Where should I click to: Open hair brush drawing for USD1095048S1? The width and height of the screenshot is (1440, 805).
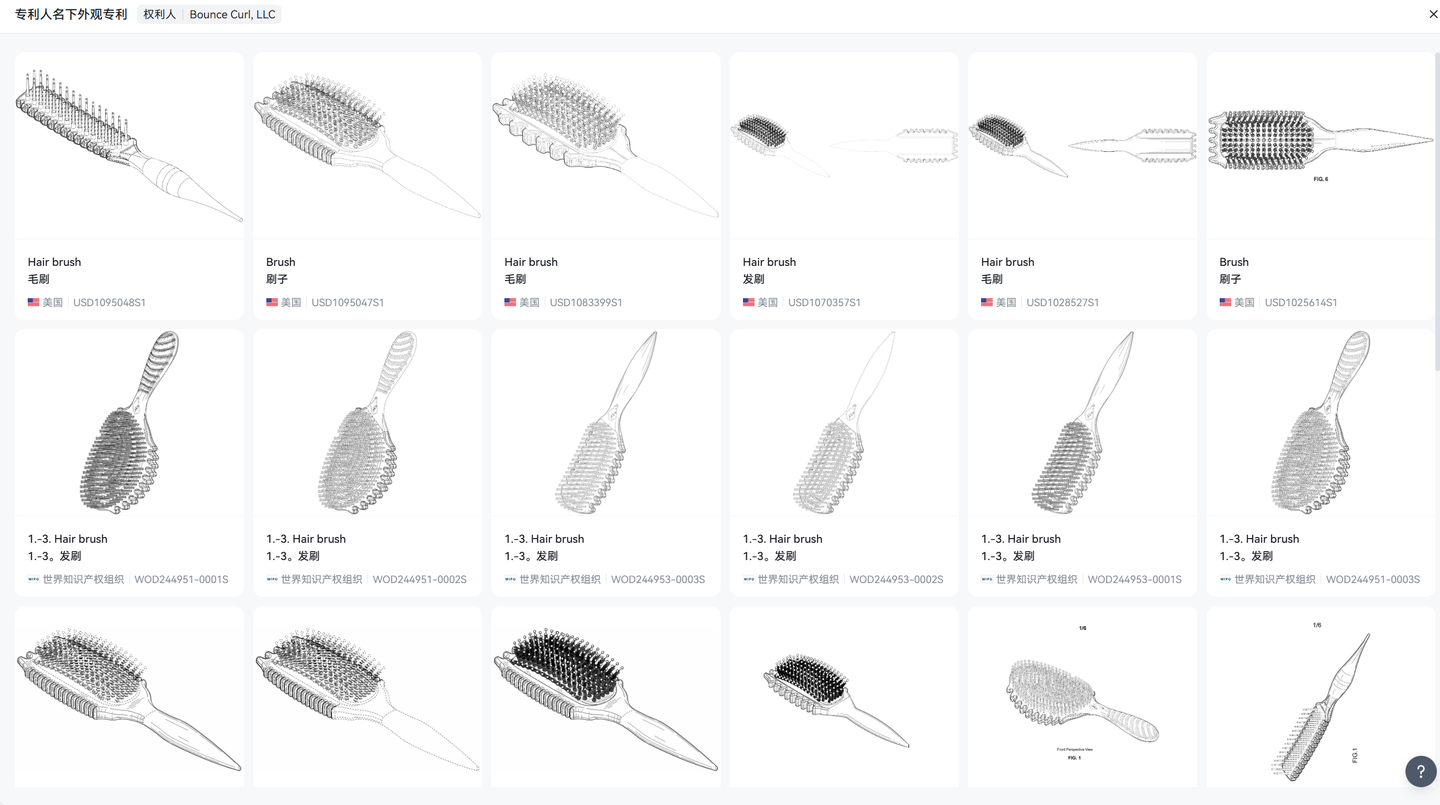tap(129, 146)
